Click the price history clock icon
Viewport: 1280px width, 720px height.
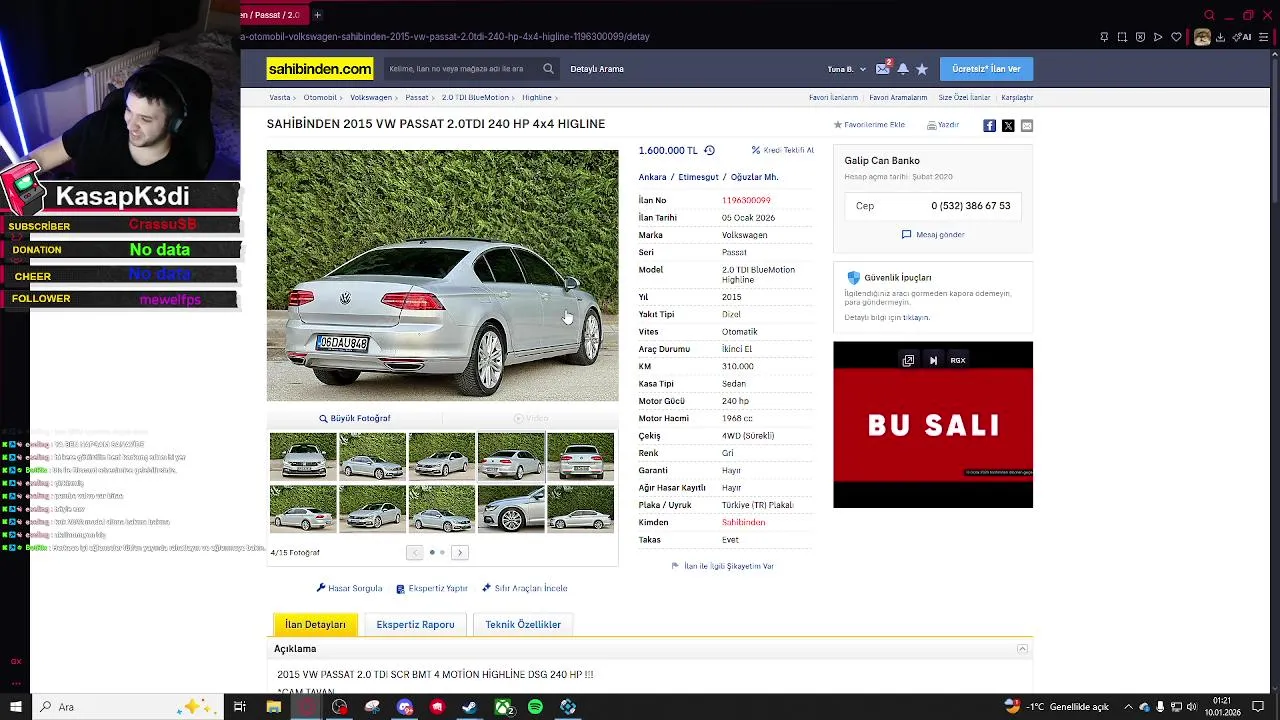click(x=709, y=150)
